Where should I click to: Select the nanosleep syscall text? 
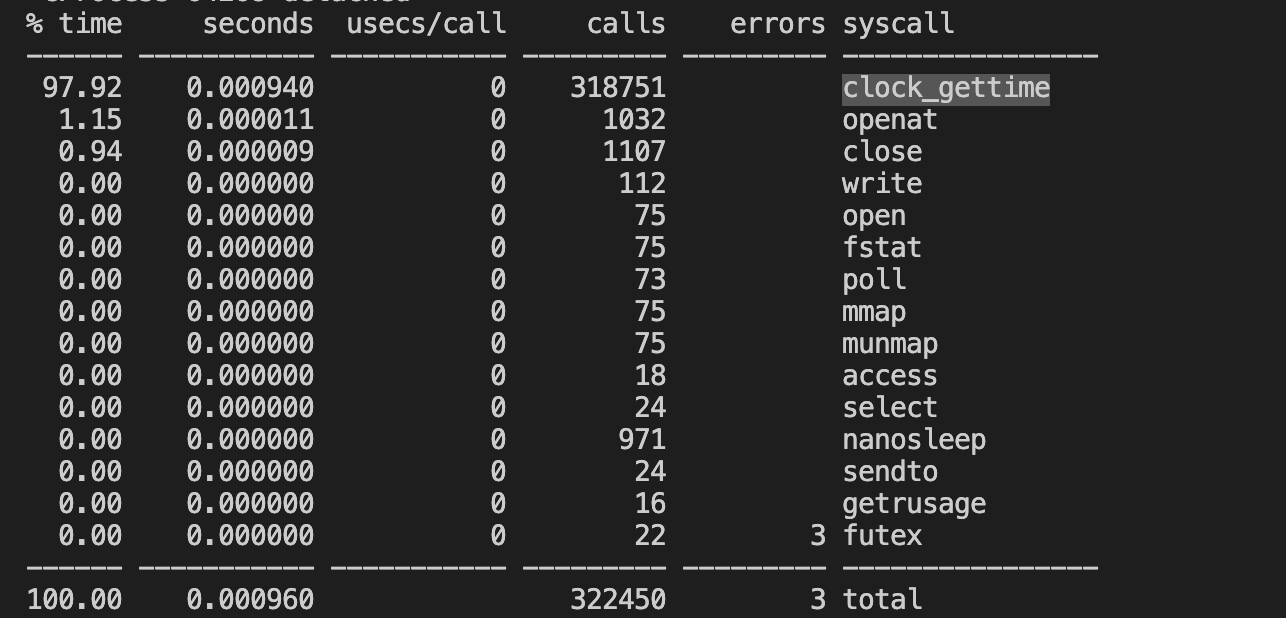914,440
